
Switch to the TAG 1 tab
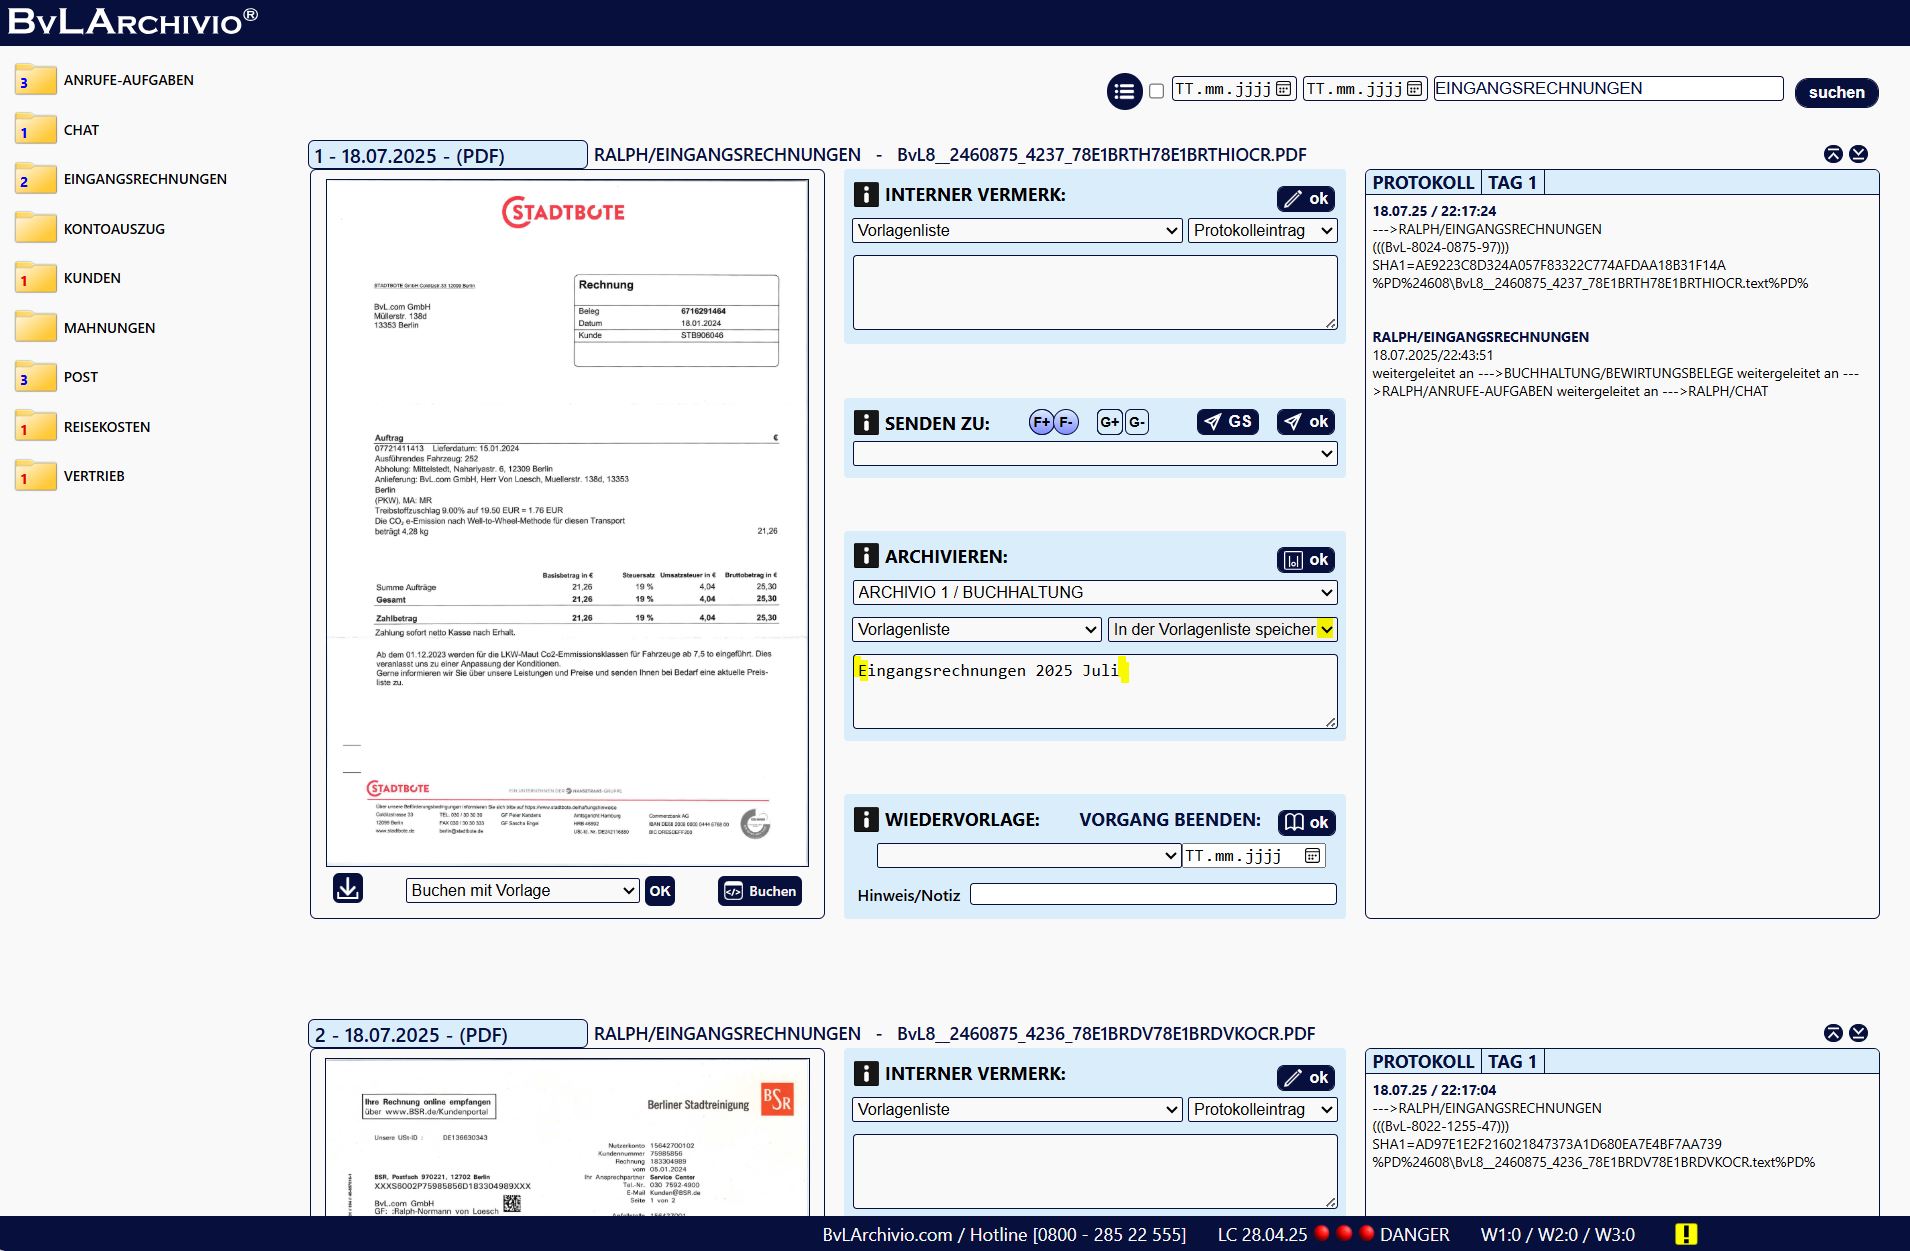point(1511,182)
